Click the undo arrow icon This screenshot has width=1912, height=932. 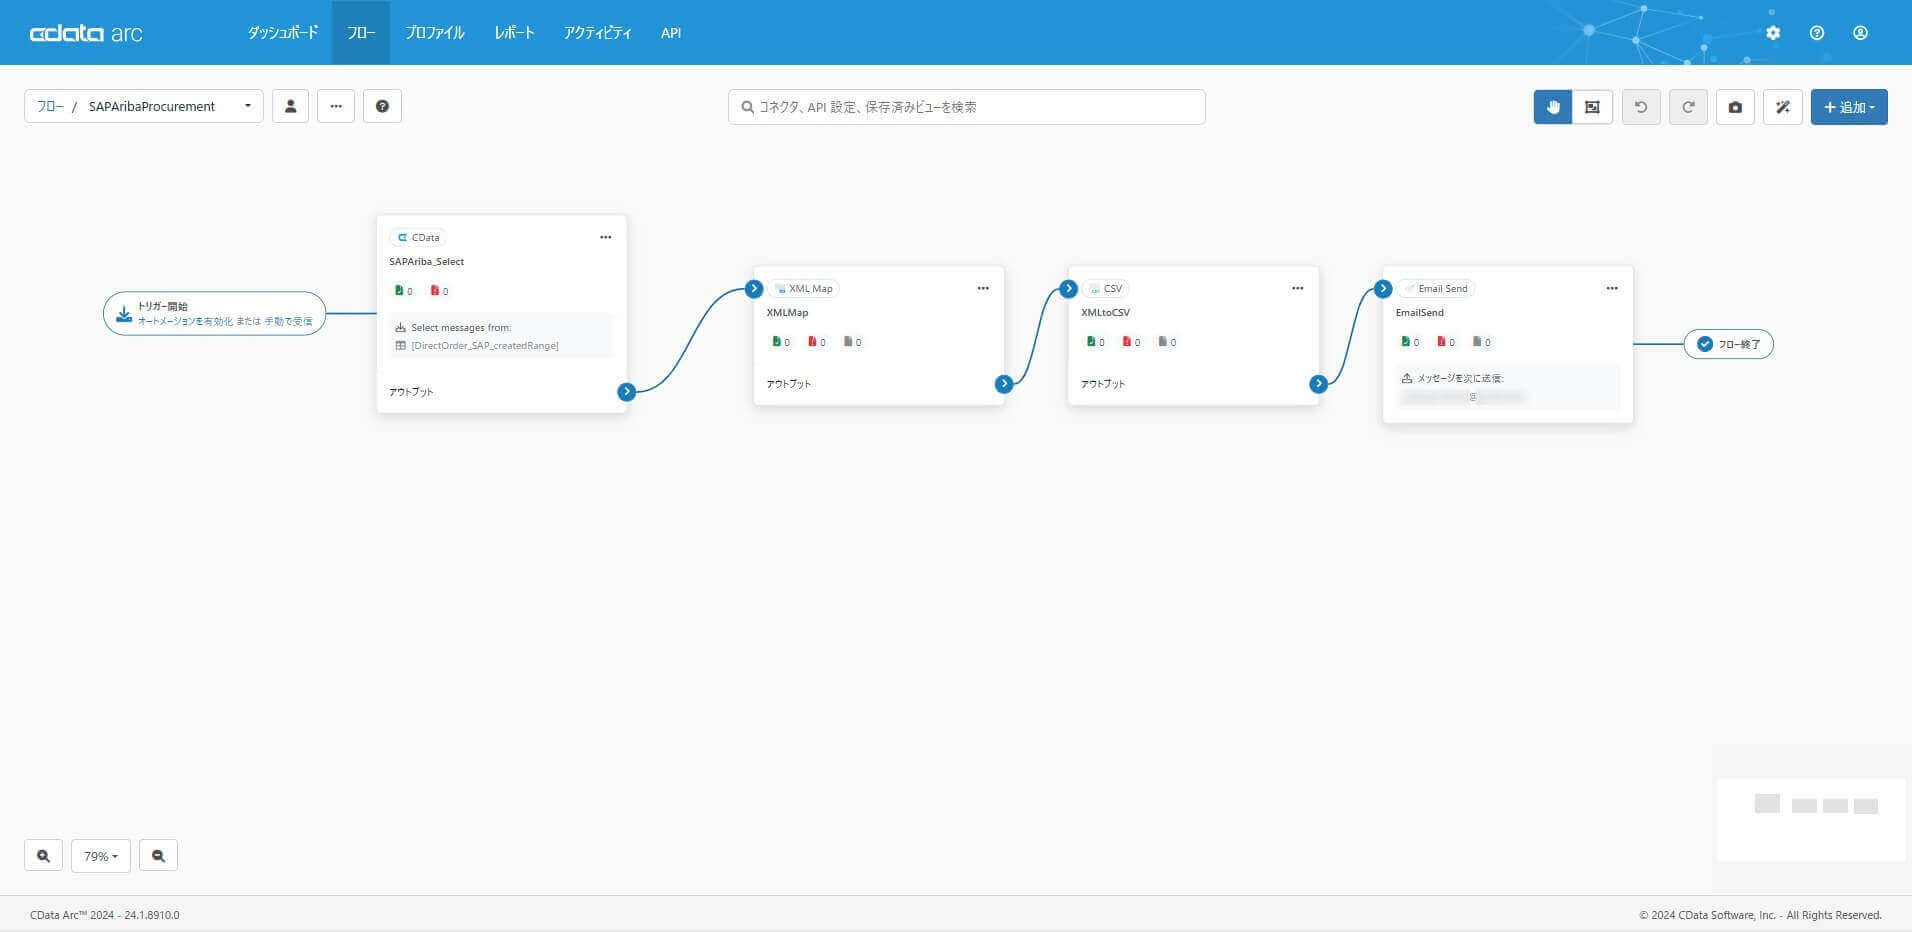(x=1641, y=107)
